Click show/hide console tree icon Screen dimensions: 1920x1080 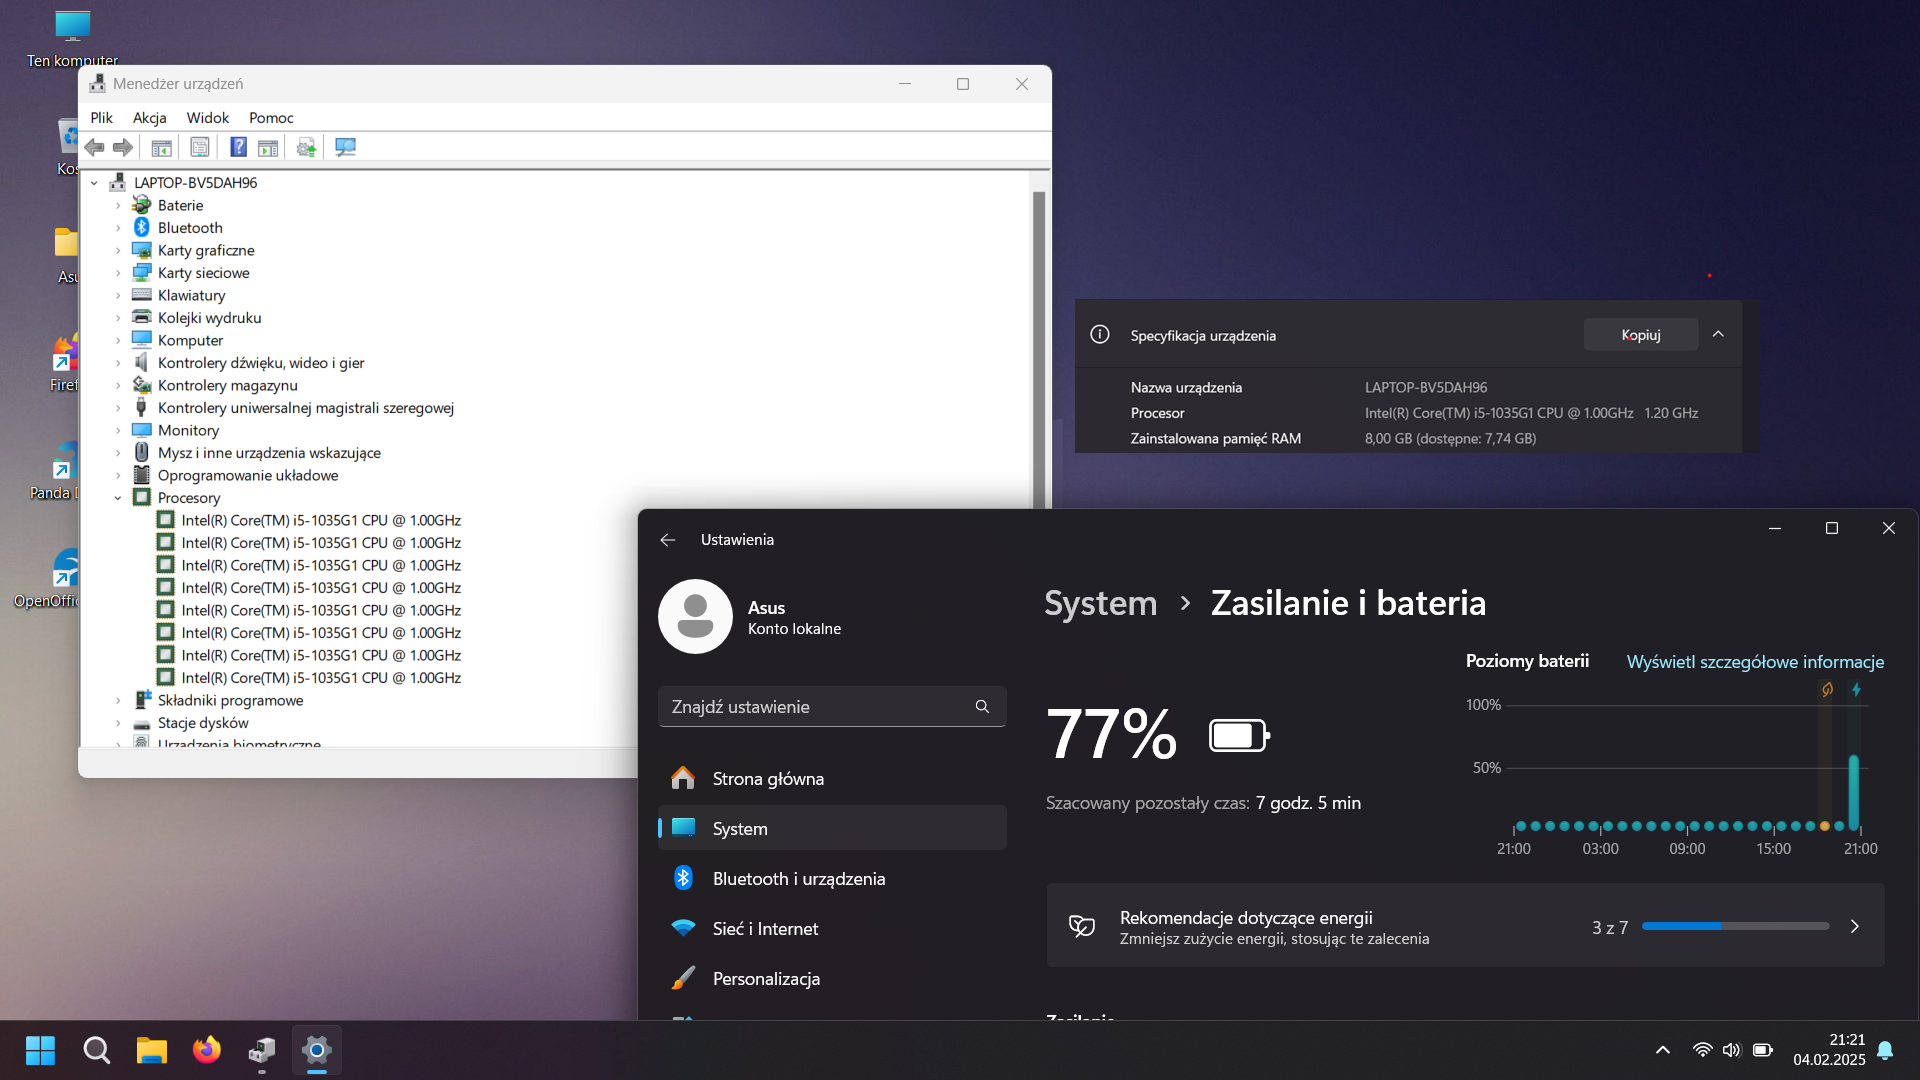coord(161,148)
